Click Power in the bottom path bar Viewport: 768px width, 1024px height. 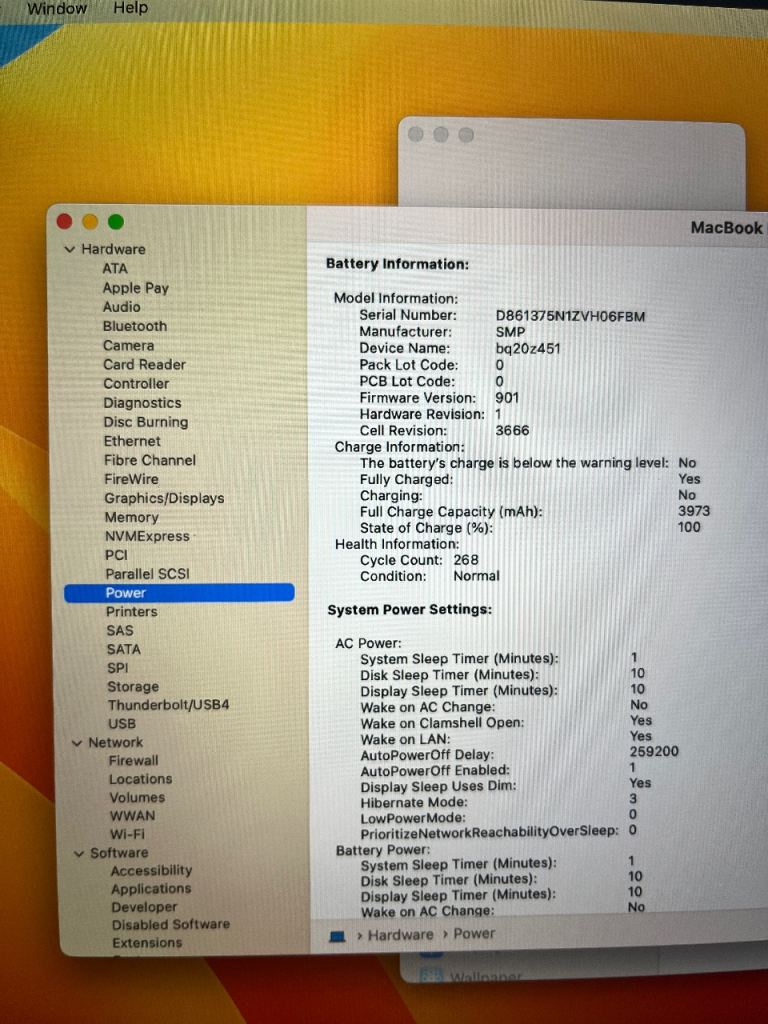click(x=474, y=934)
